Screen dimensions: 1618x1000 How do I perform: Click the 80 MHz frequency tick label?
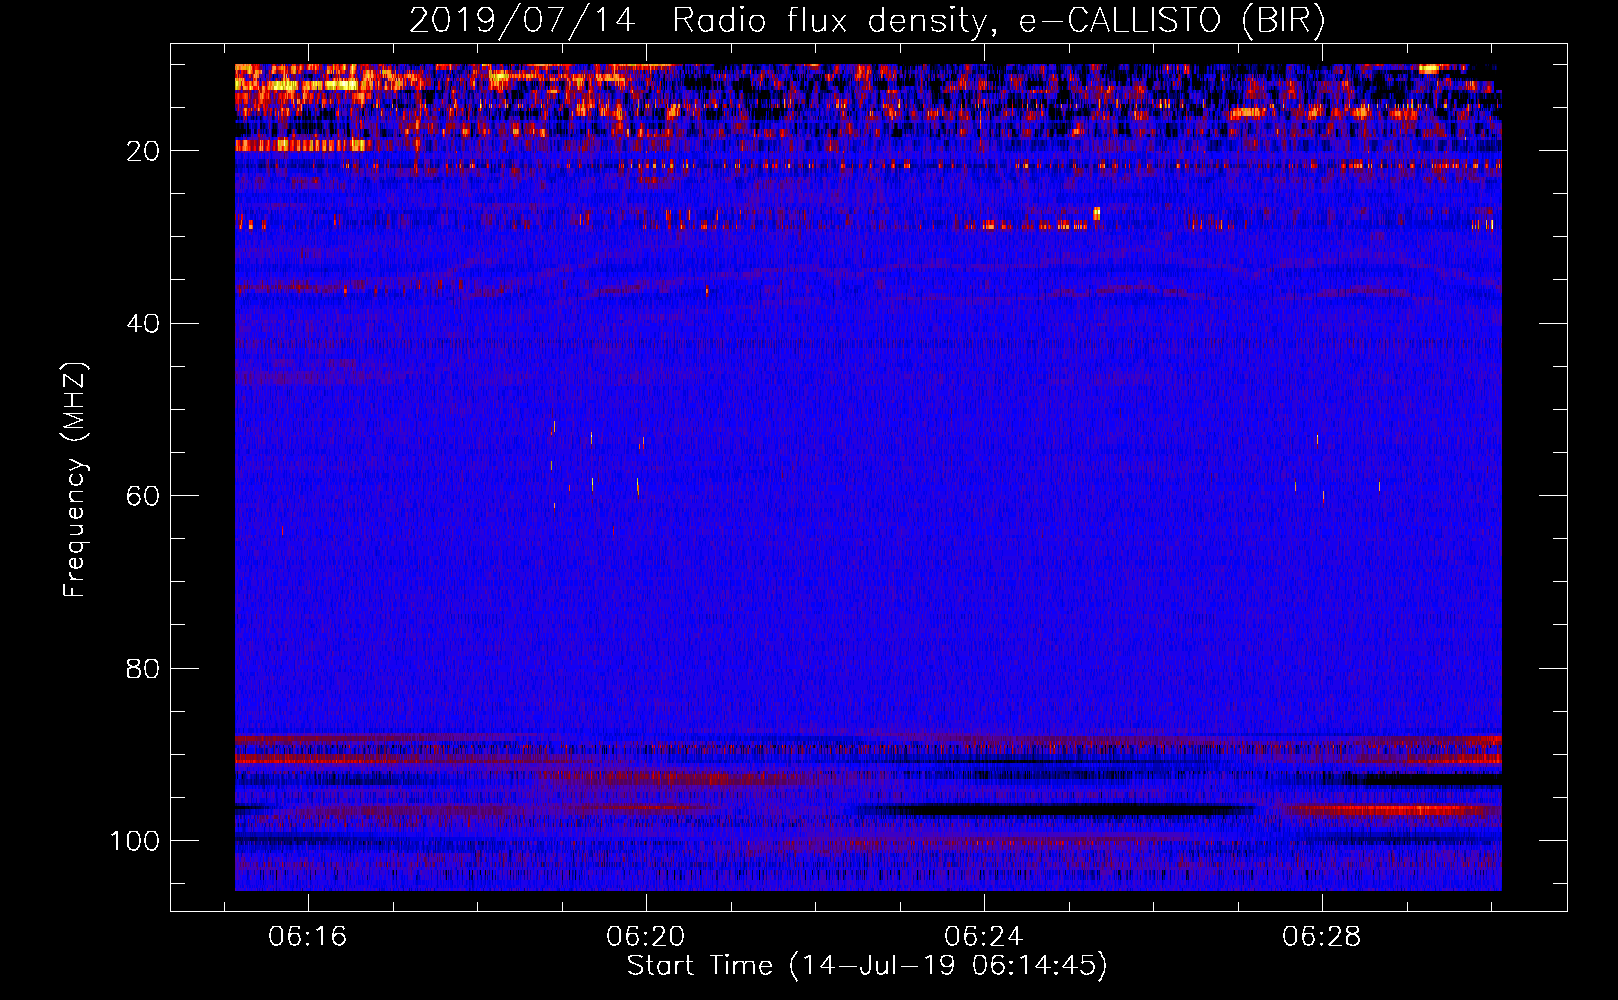click(143, 668)
